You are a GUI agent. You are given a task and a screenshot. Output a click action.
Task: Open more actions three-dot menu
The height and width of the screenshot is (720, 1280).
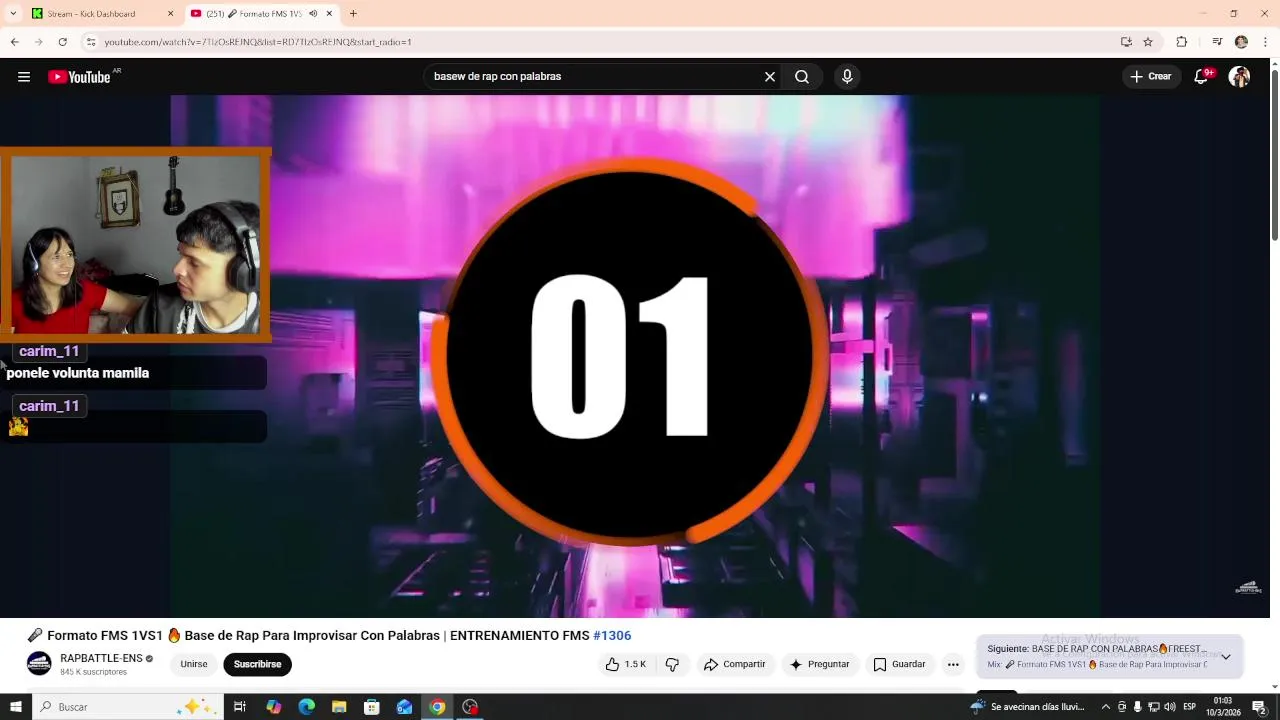pyautogui.click(x=953, y=664)
